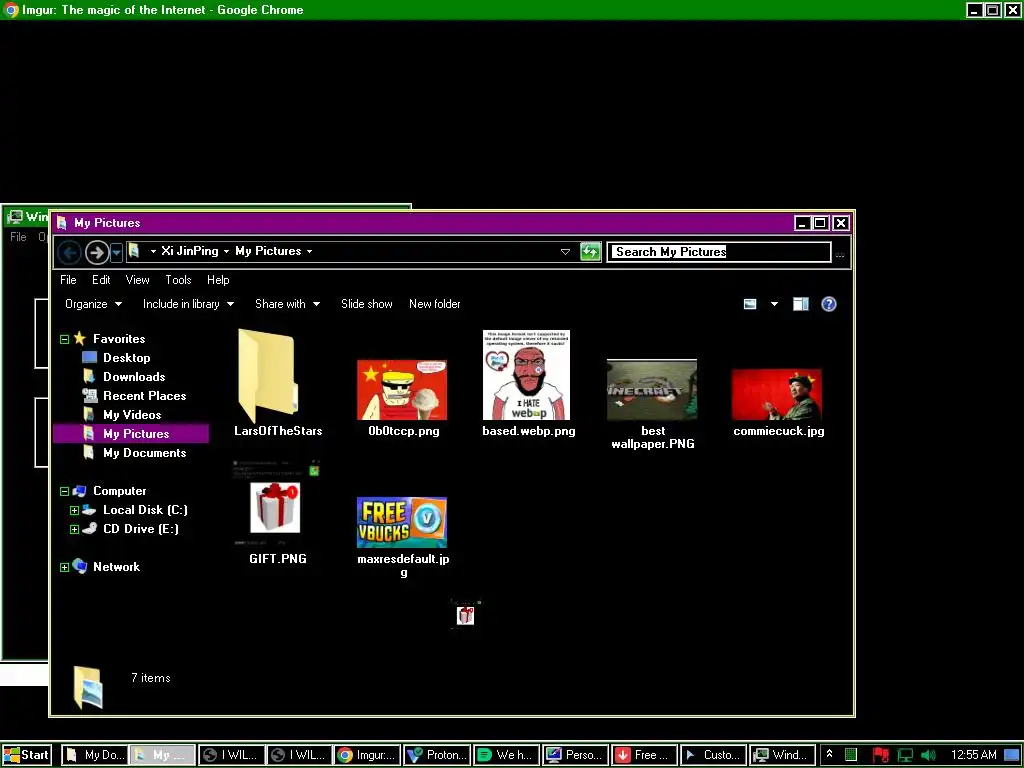Select Downloads in Favorites
Image resolution: width=1024 pixels, height=768 pixels.
pyautogui.click(x=134, y=377)
